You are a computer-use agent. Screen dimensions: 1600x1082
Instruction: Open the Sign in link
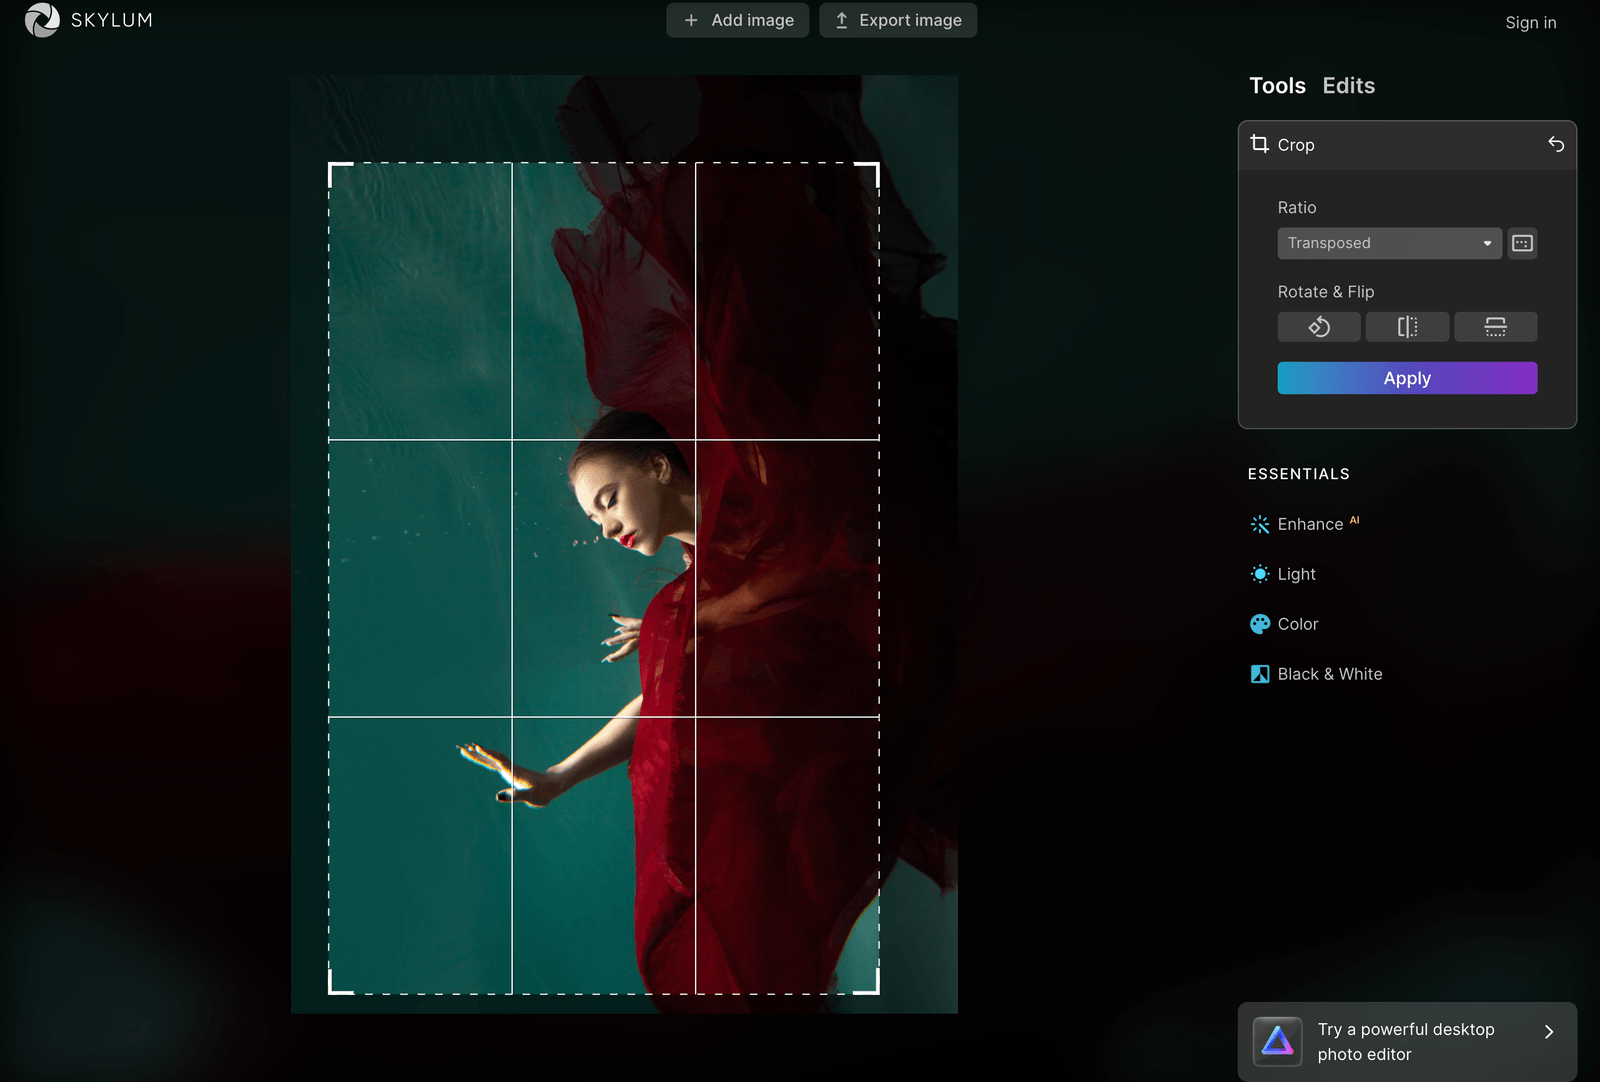(1530, 22)
